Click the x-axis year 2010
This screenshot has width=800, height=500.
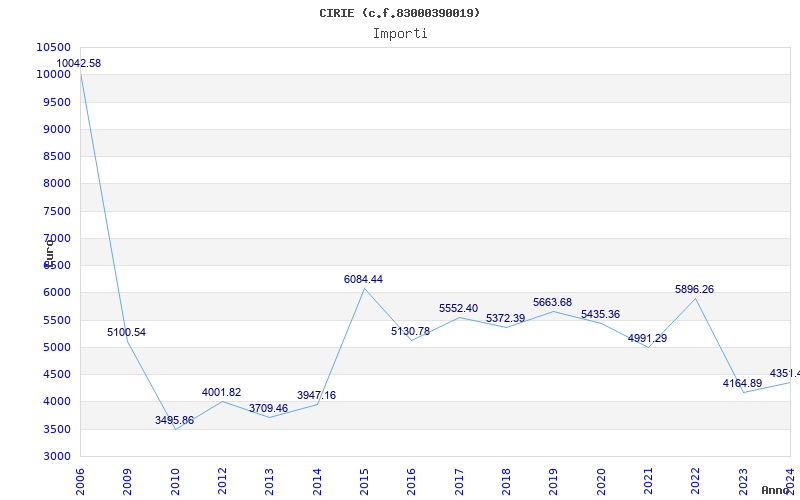pos(175,482)
